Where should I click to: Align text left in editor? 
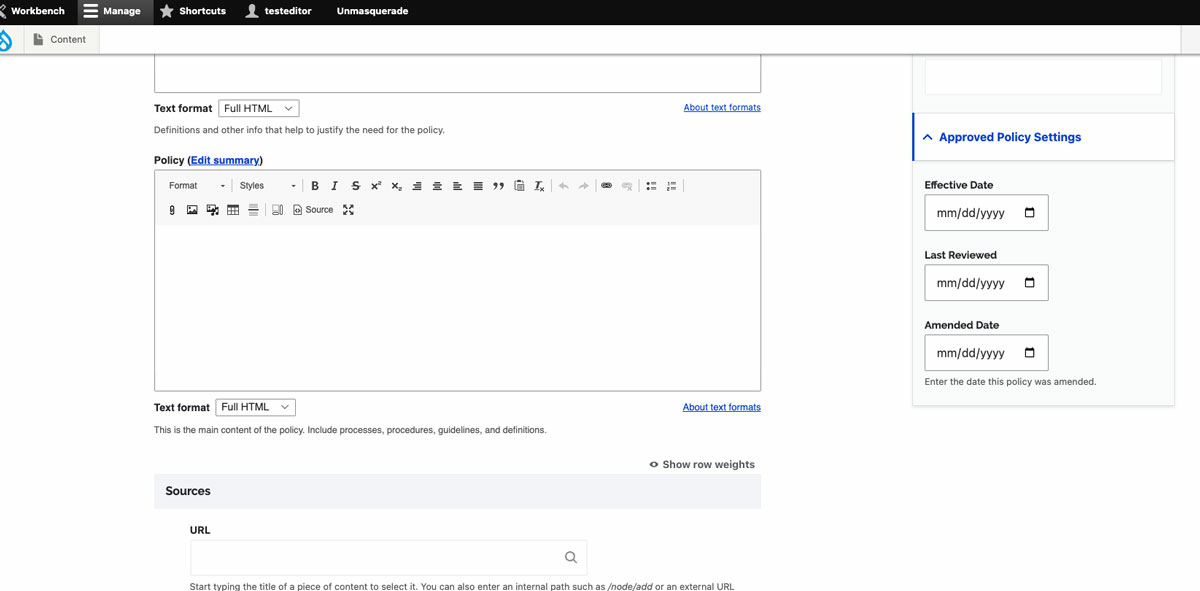click(457, 186)
